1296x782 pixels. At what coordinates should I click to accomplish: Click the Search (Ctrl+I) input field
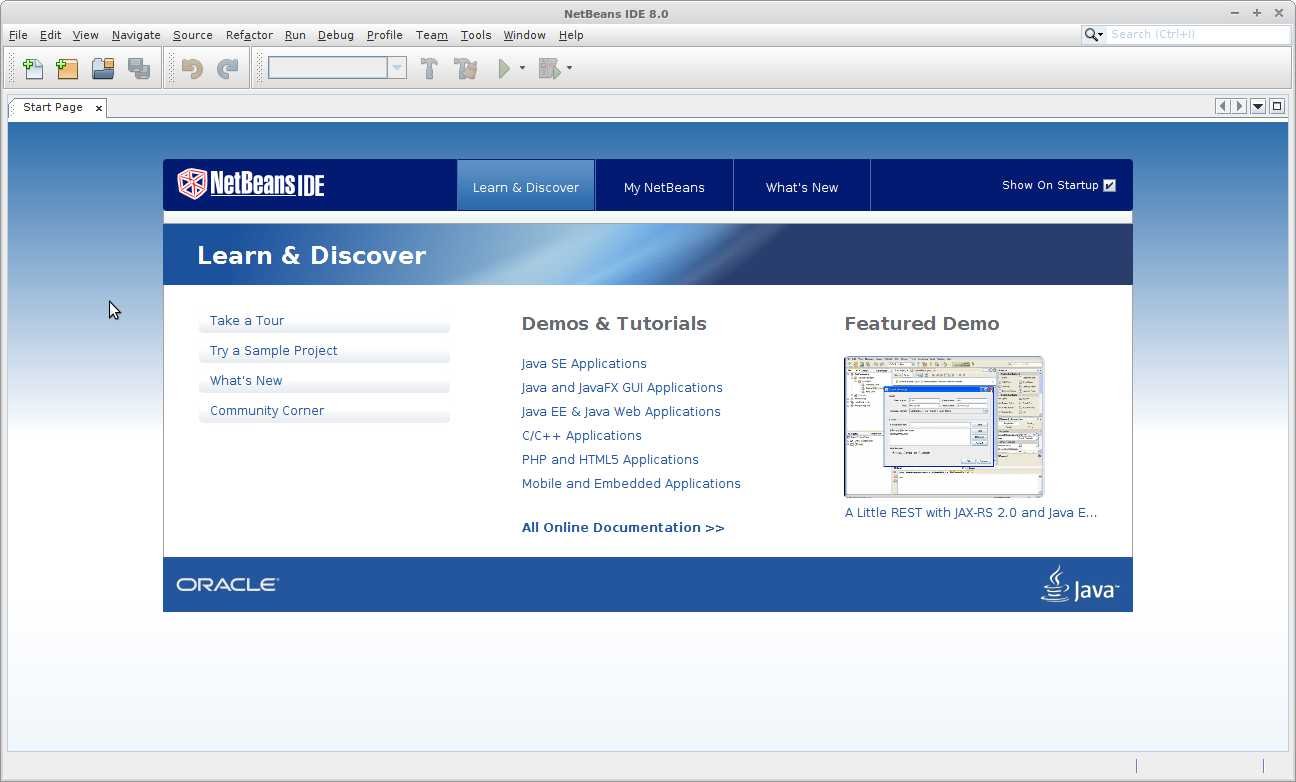click(x=1198, y=34)
